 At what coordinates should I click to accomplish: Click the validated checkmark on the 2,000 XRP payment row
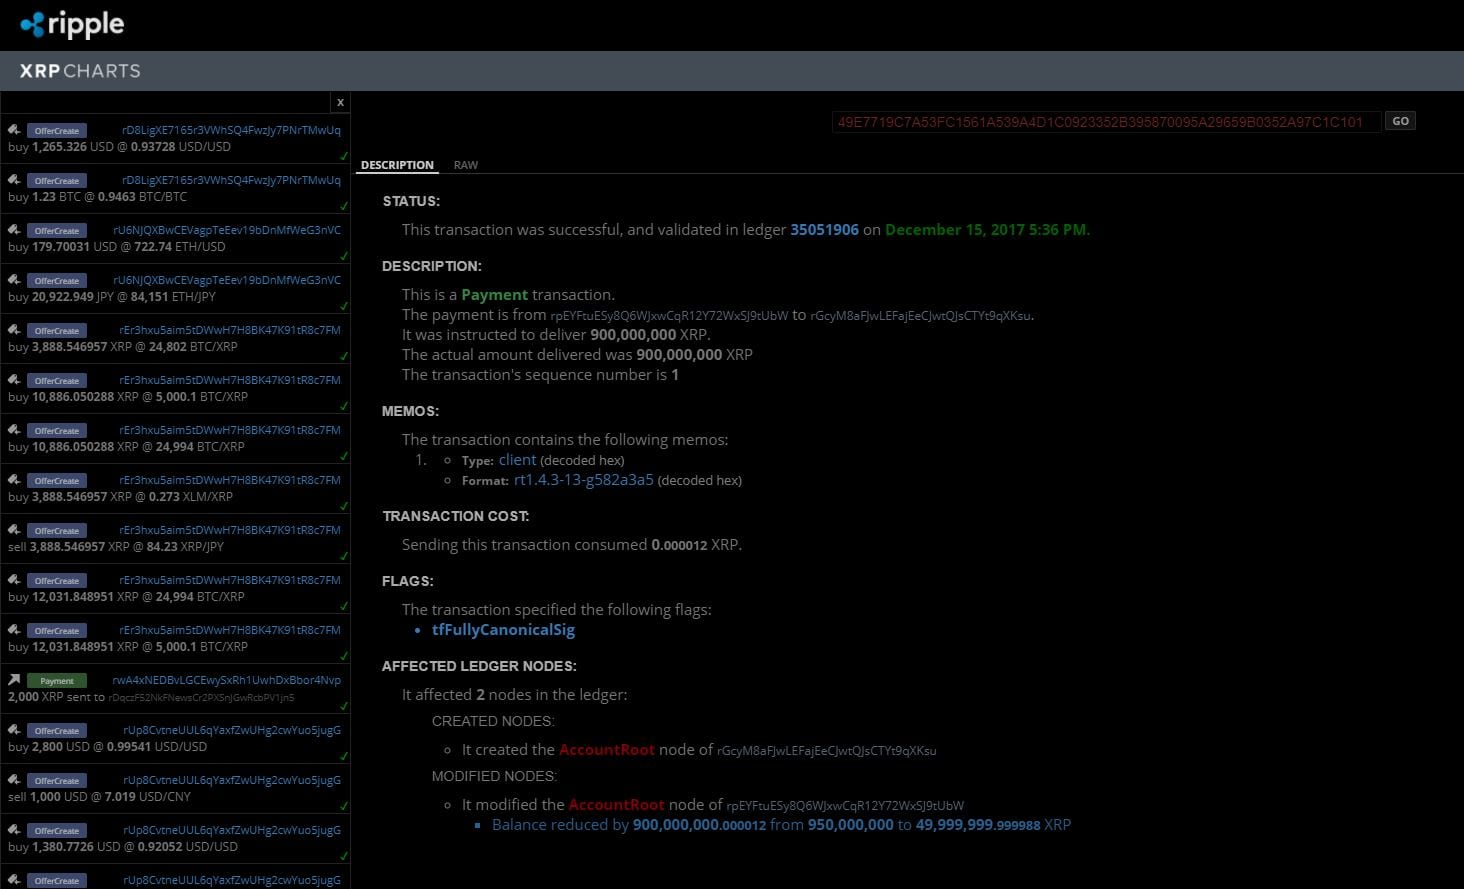344,707
